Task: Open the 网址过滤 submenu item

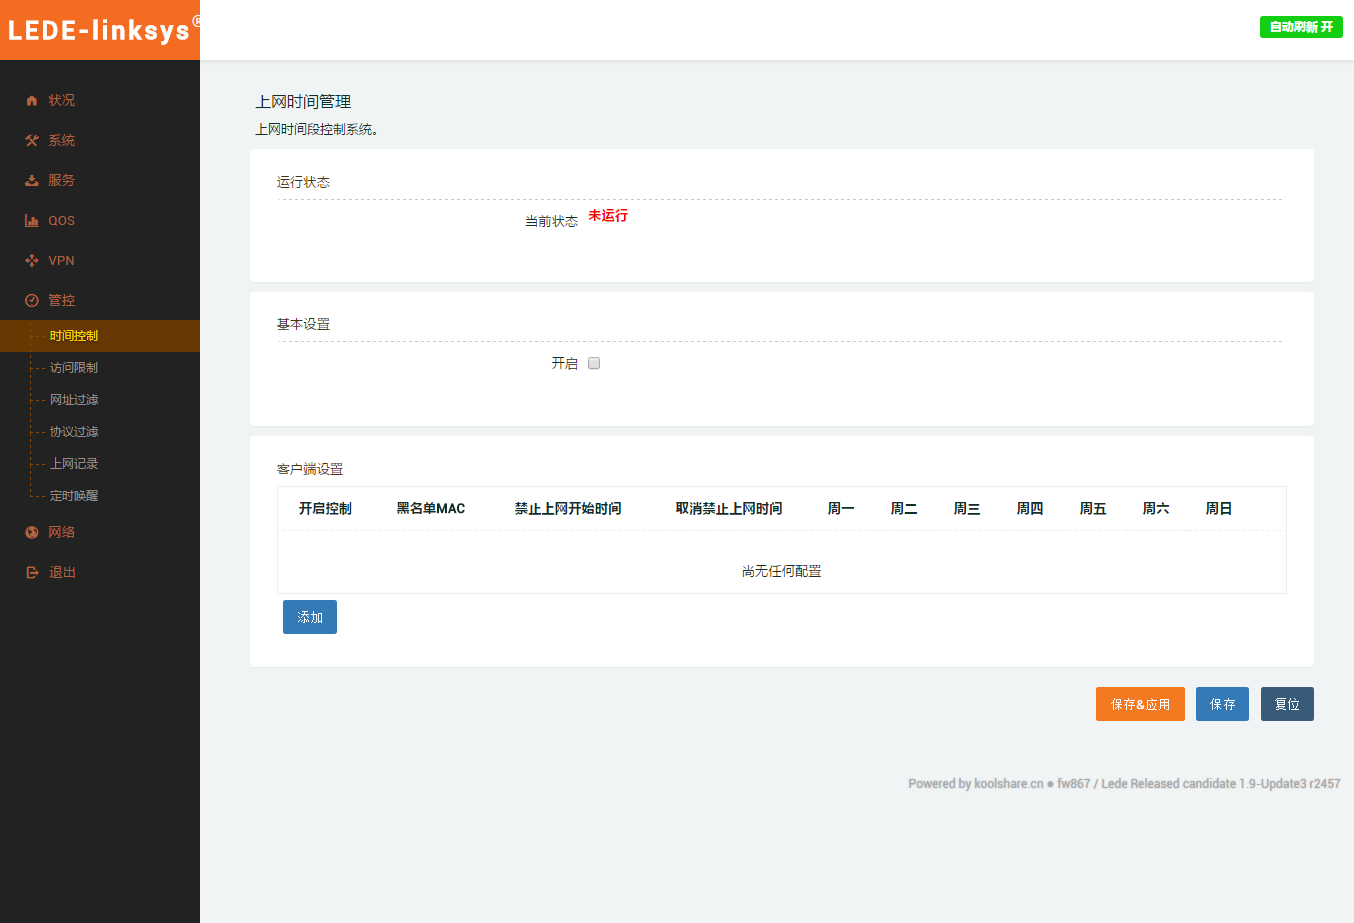Action: click(x=74, y=400)
